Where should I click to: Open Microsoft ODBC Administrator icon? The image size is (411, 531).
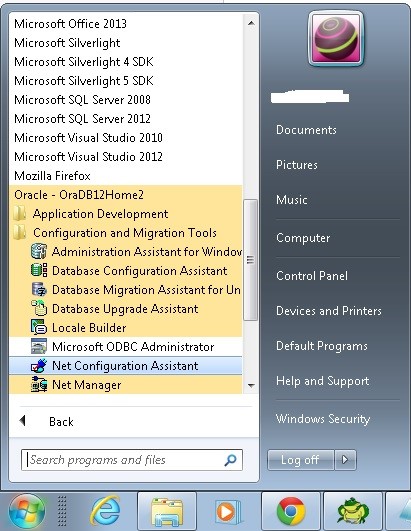pyautogui.click(x=39, y=346)
